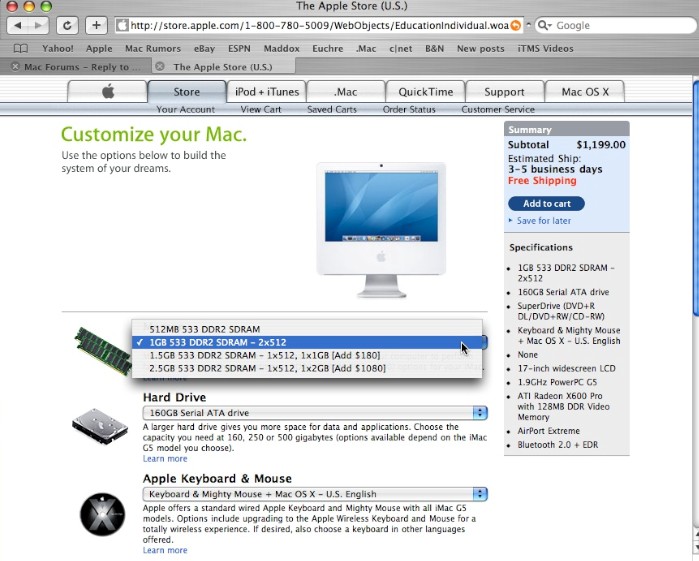Close the Mac Forums tab
Image resolution: width=699 pixels, height=561 pixels.
pyautogui.click(x=16, y=66)
